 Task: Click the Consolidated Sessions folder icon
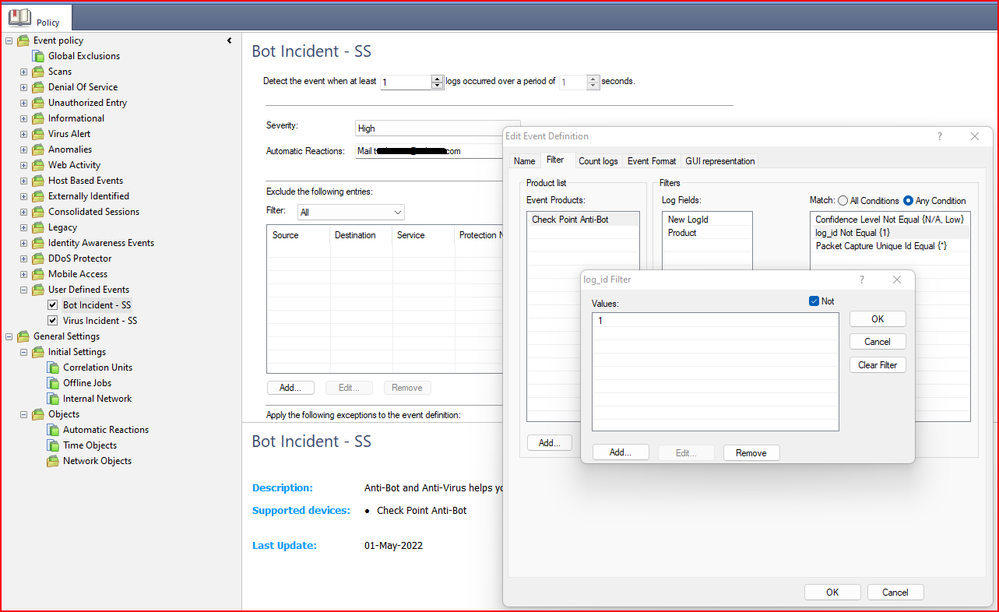pyautogui.click(x=38, y=212)
